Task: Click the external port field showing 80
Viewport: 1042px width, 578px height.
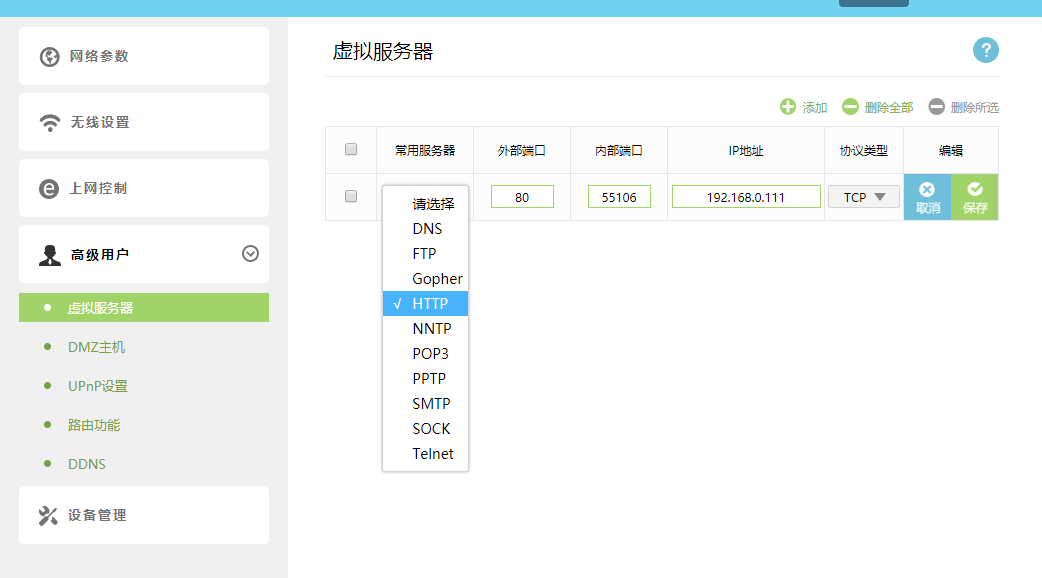Action: [x=522, y=197]
